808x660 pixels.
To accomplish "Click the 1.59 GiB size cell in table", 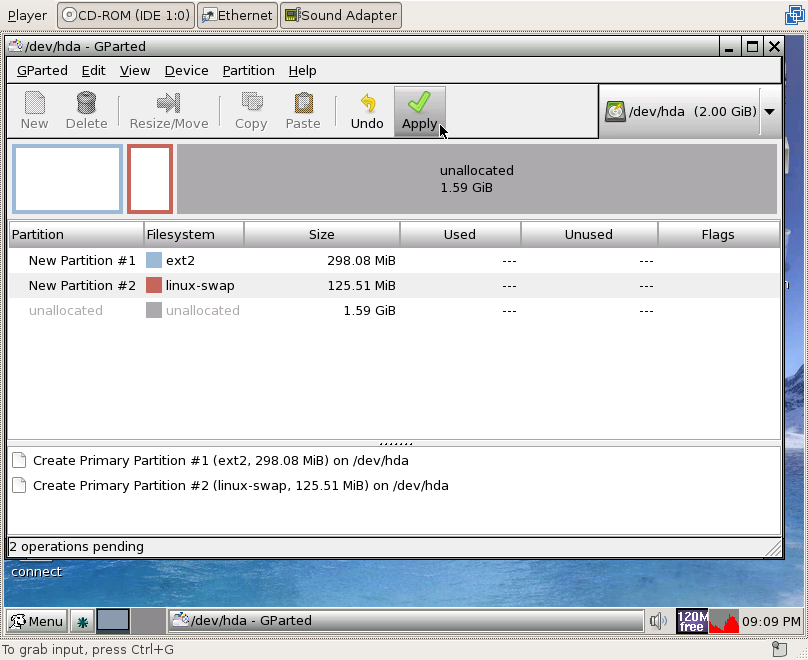I will 369,310.
